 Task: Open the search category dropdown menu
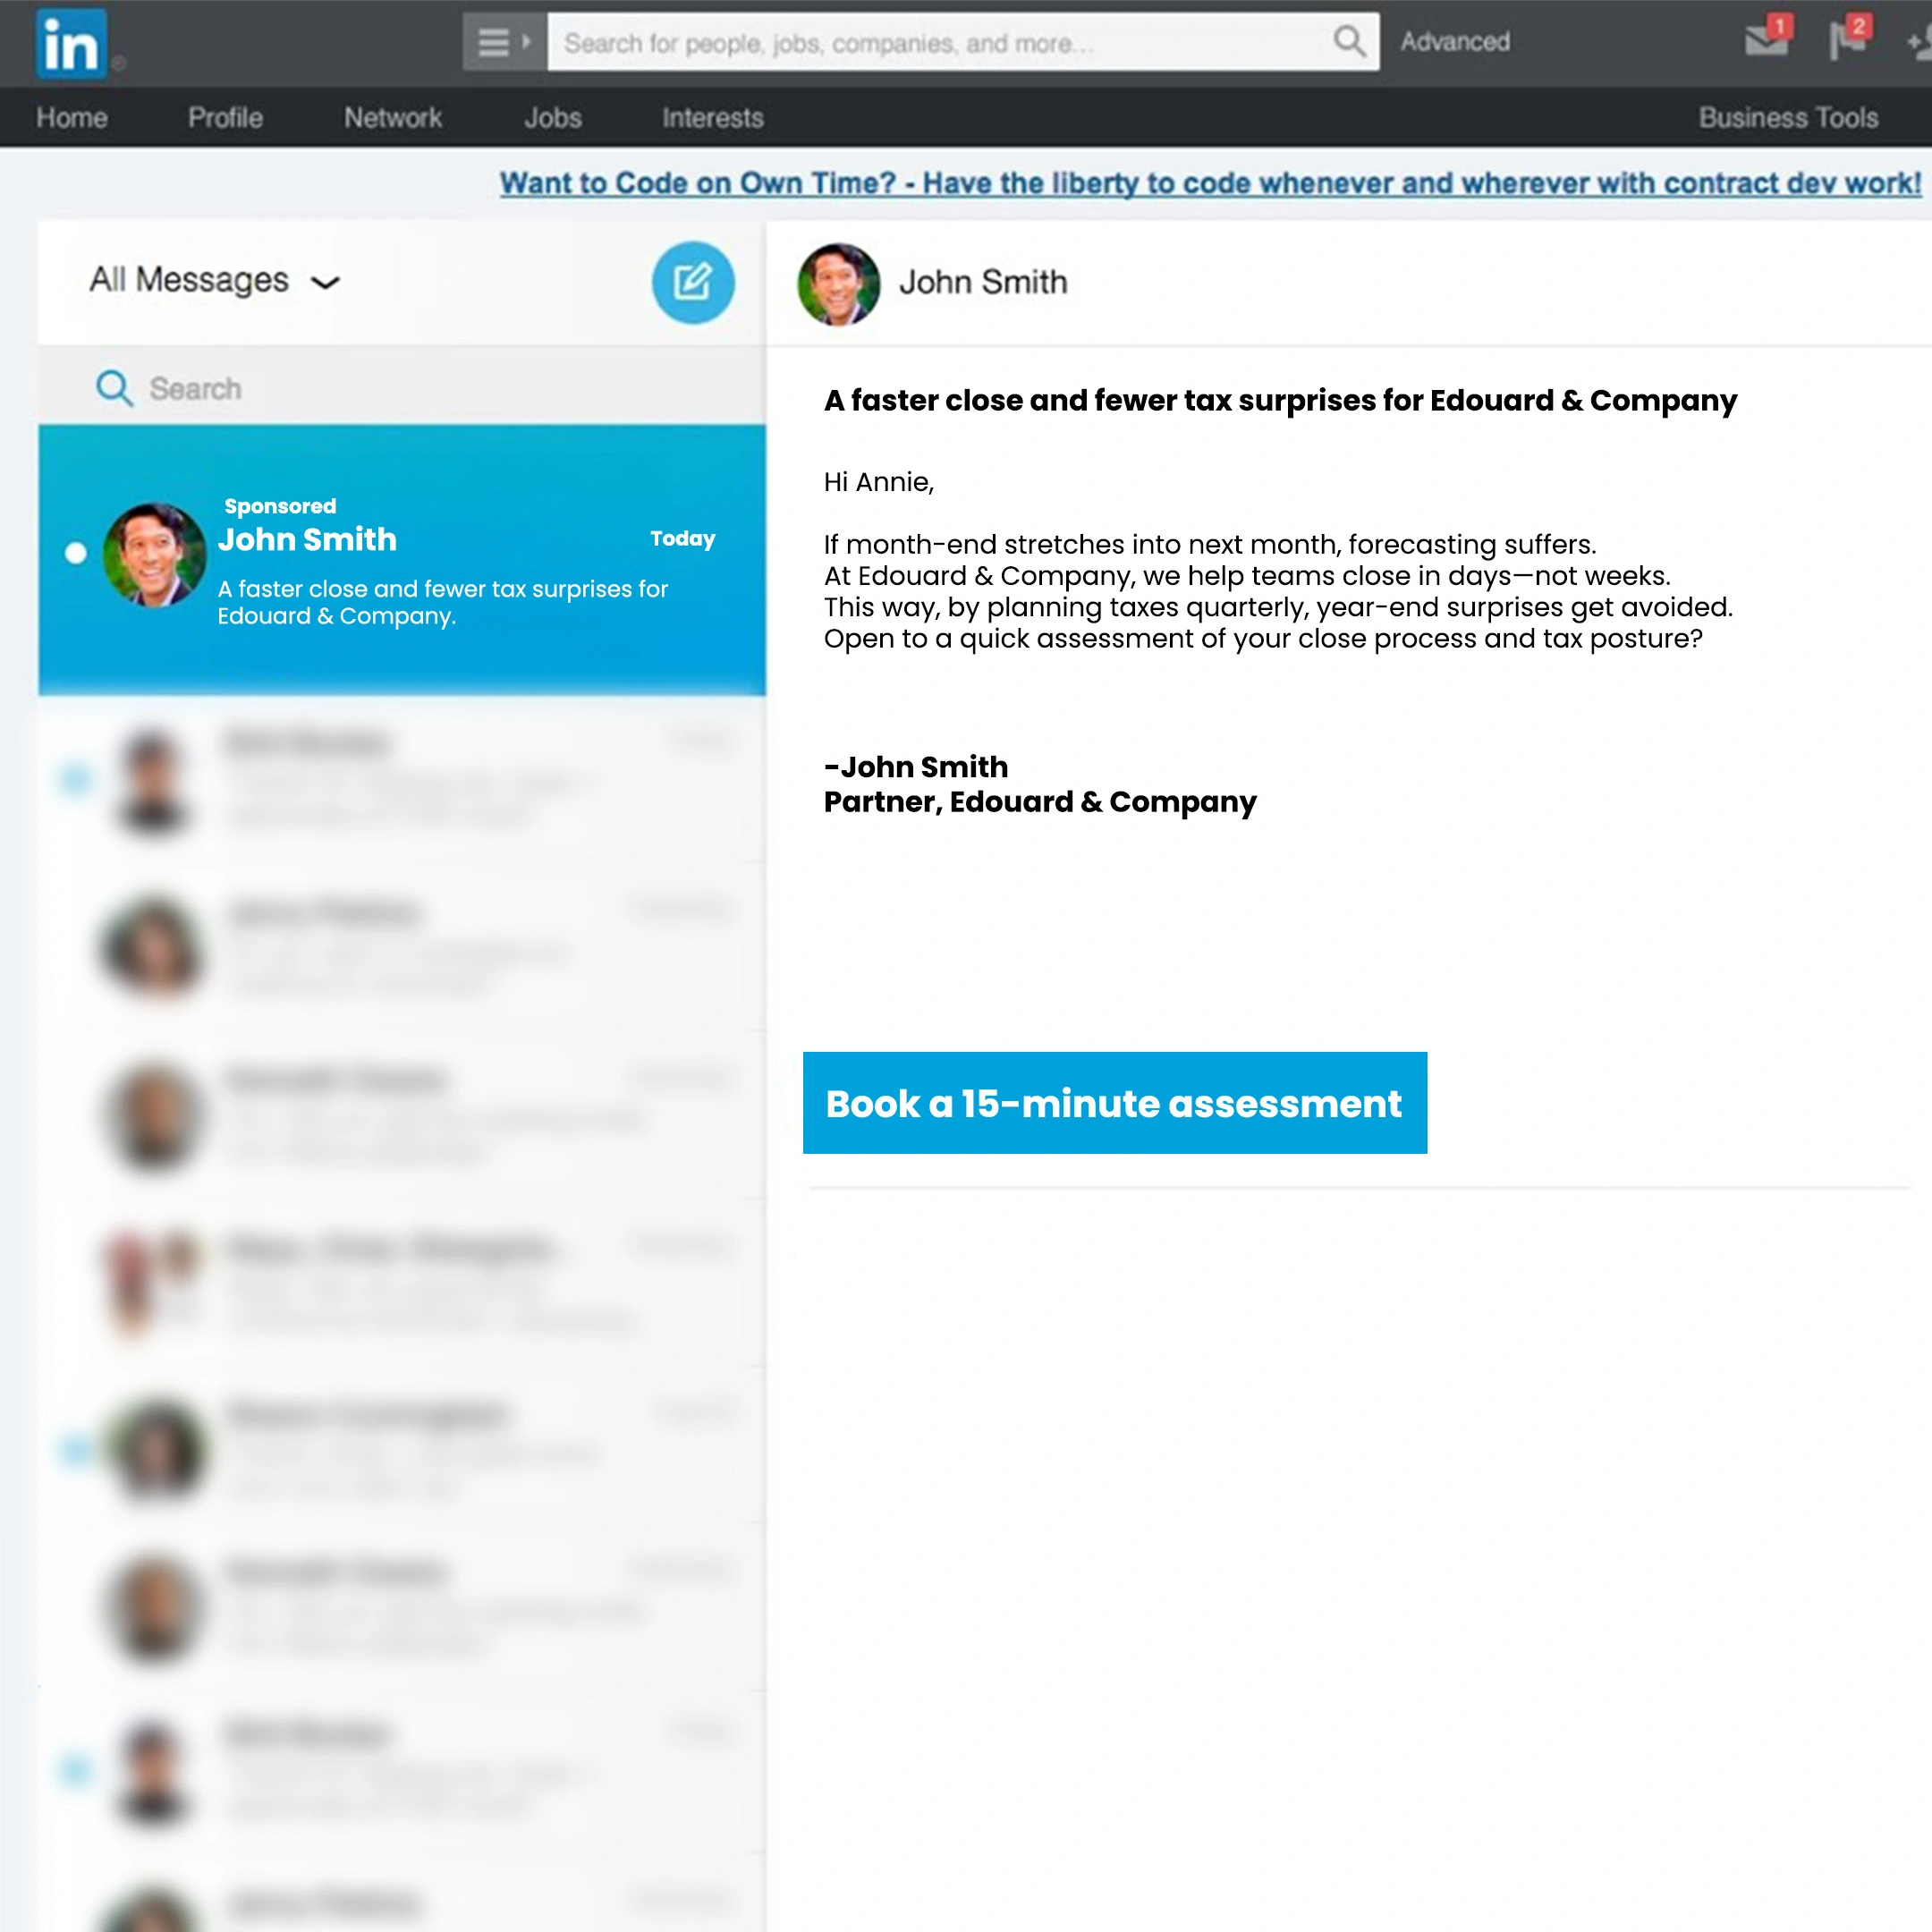tap(504, 42)
